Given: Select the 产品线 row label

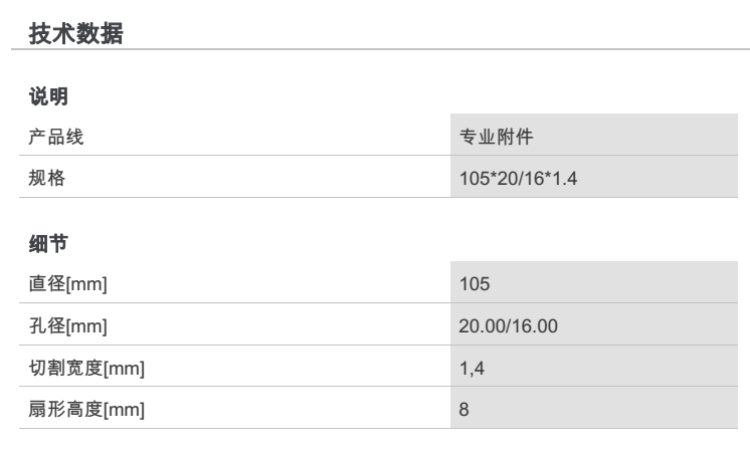Looking at the screenshot, I should pyautogui.click(x=54, y=137).
